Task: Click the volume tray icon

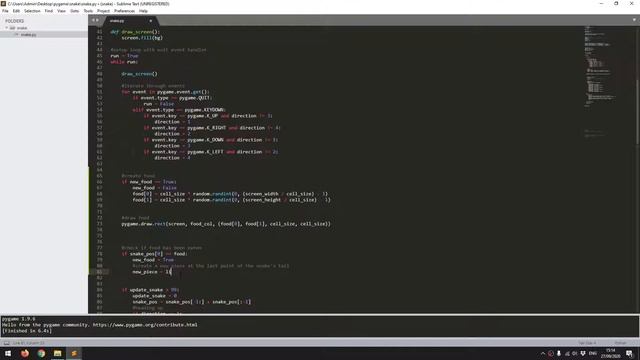Action: click(575, 353)
